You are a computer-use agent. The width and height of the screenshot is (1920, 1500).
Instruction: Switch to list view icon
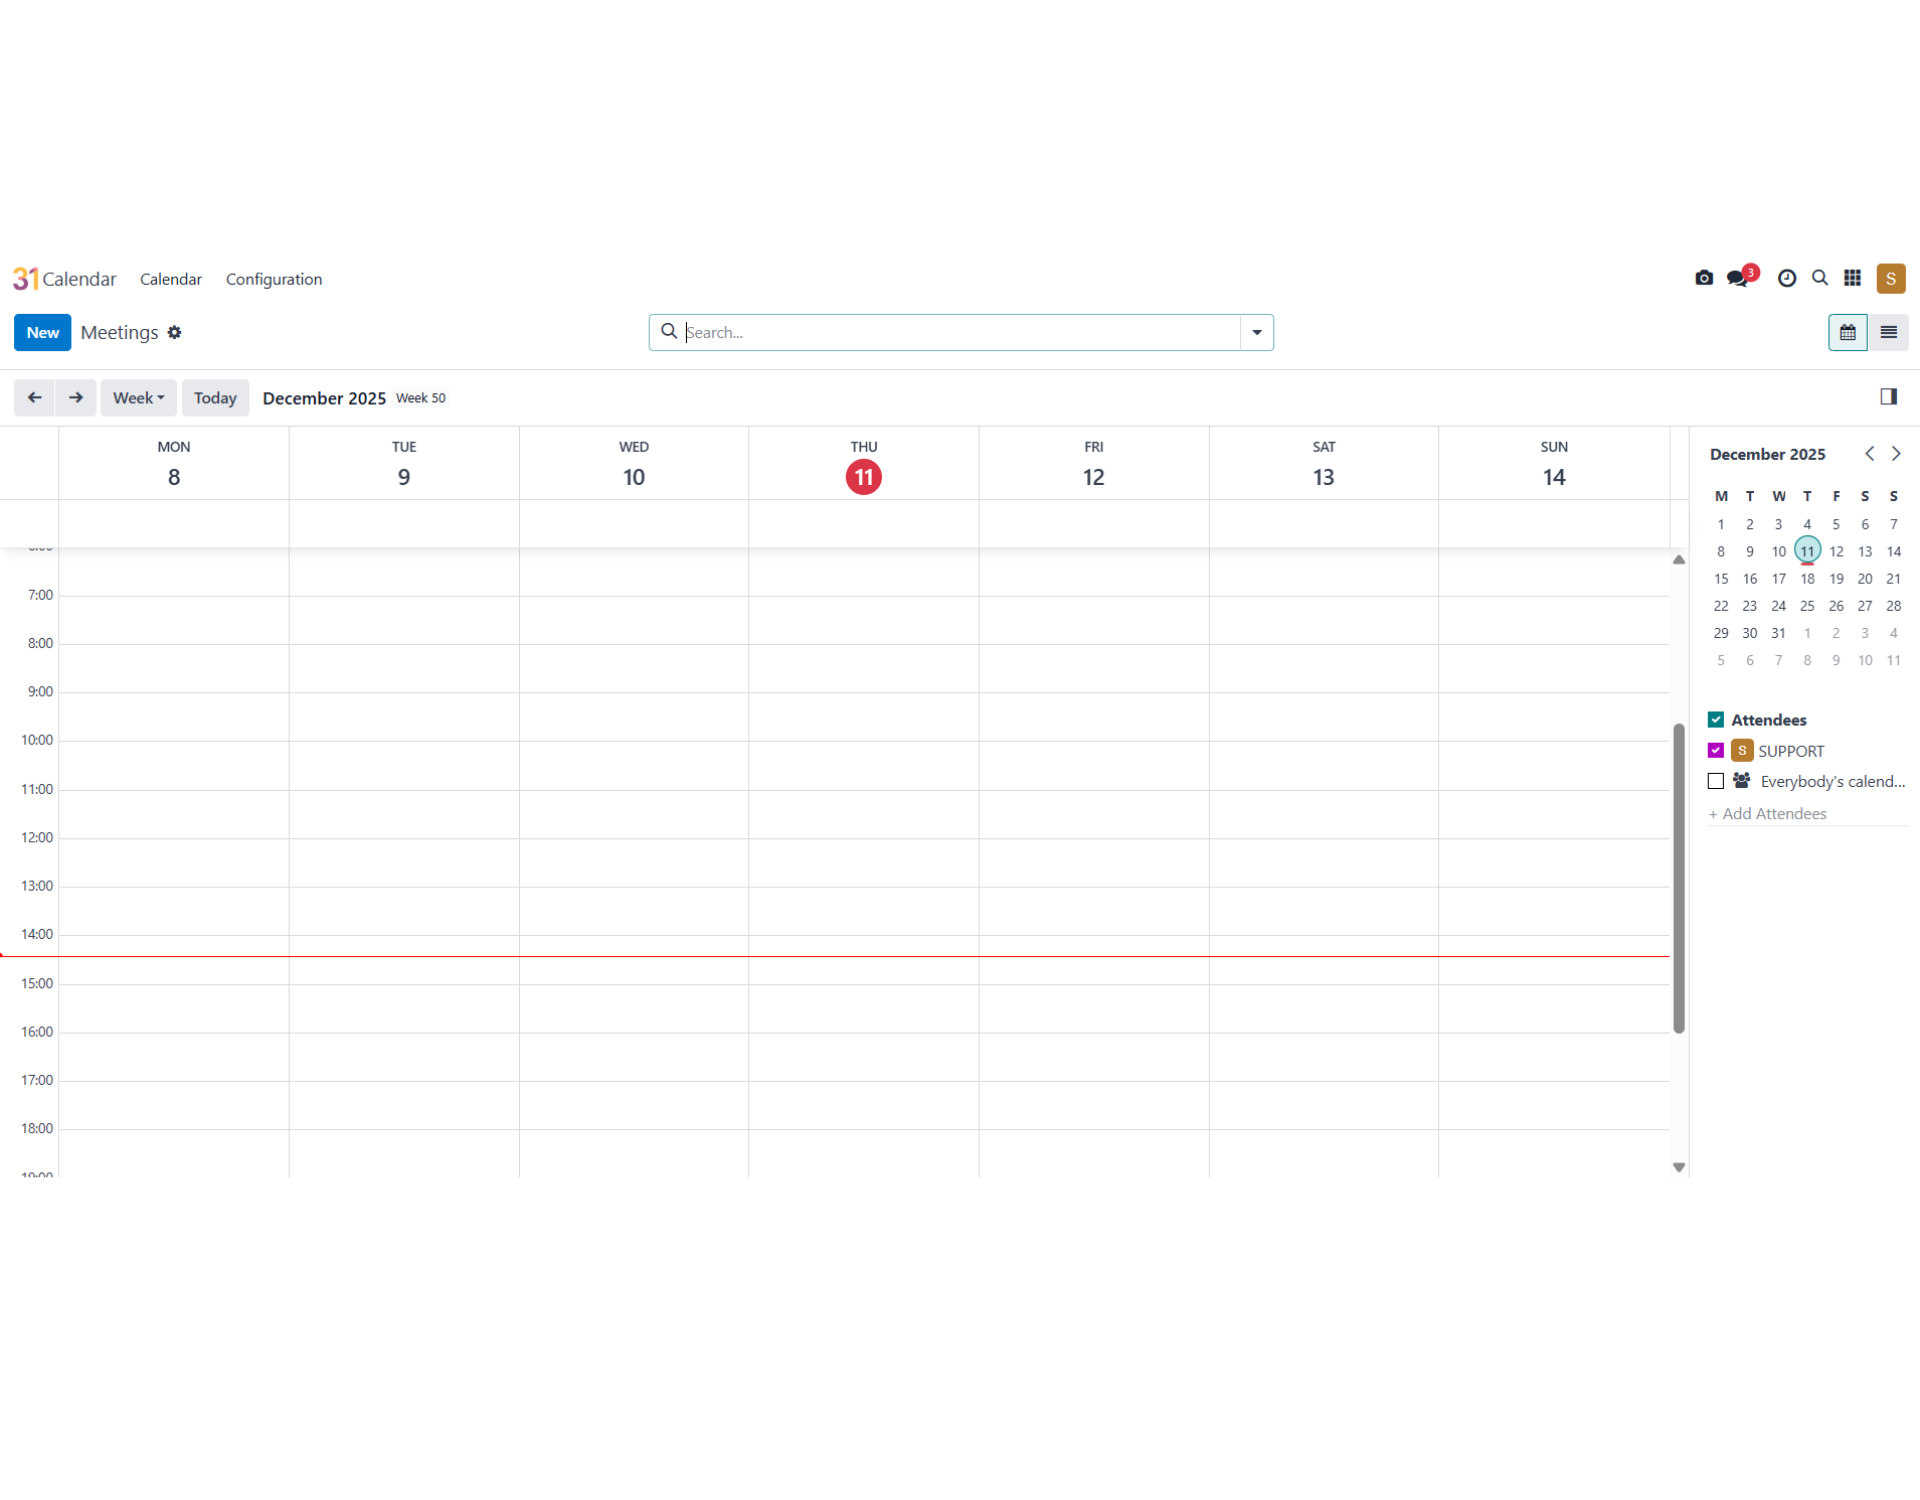[1888, 332]
